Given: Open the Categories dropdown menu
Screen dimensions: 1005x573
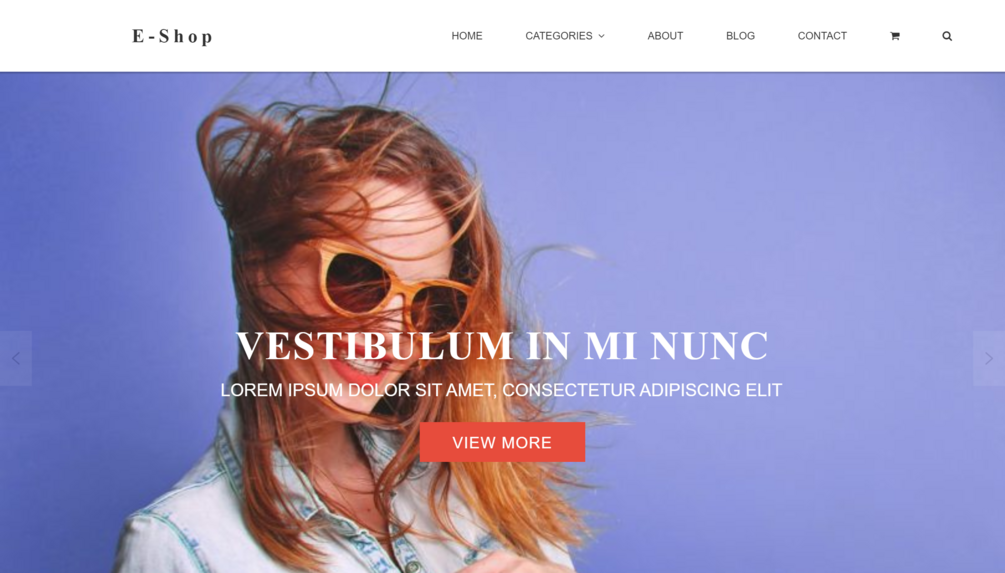Looking at the screenshot, I should (x=565, y=36).
